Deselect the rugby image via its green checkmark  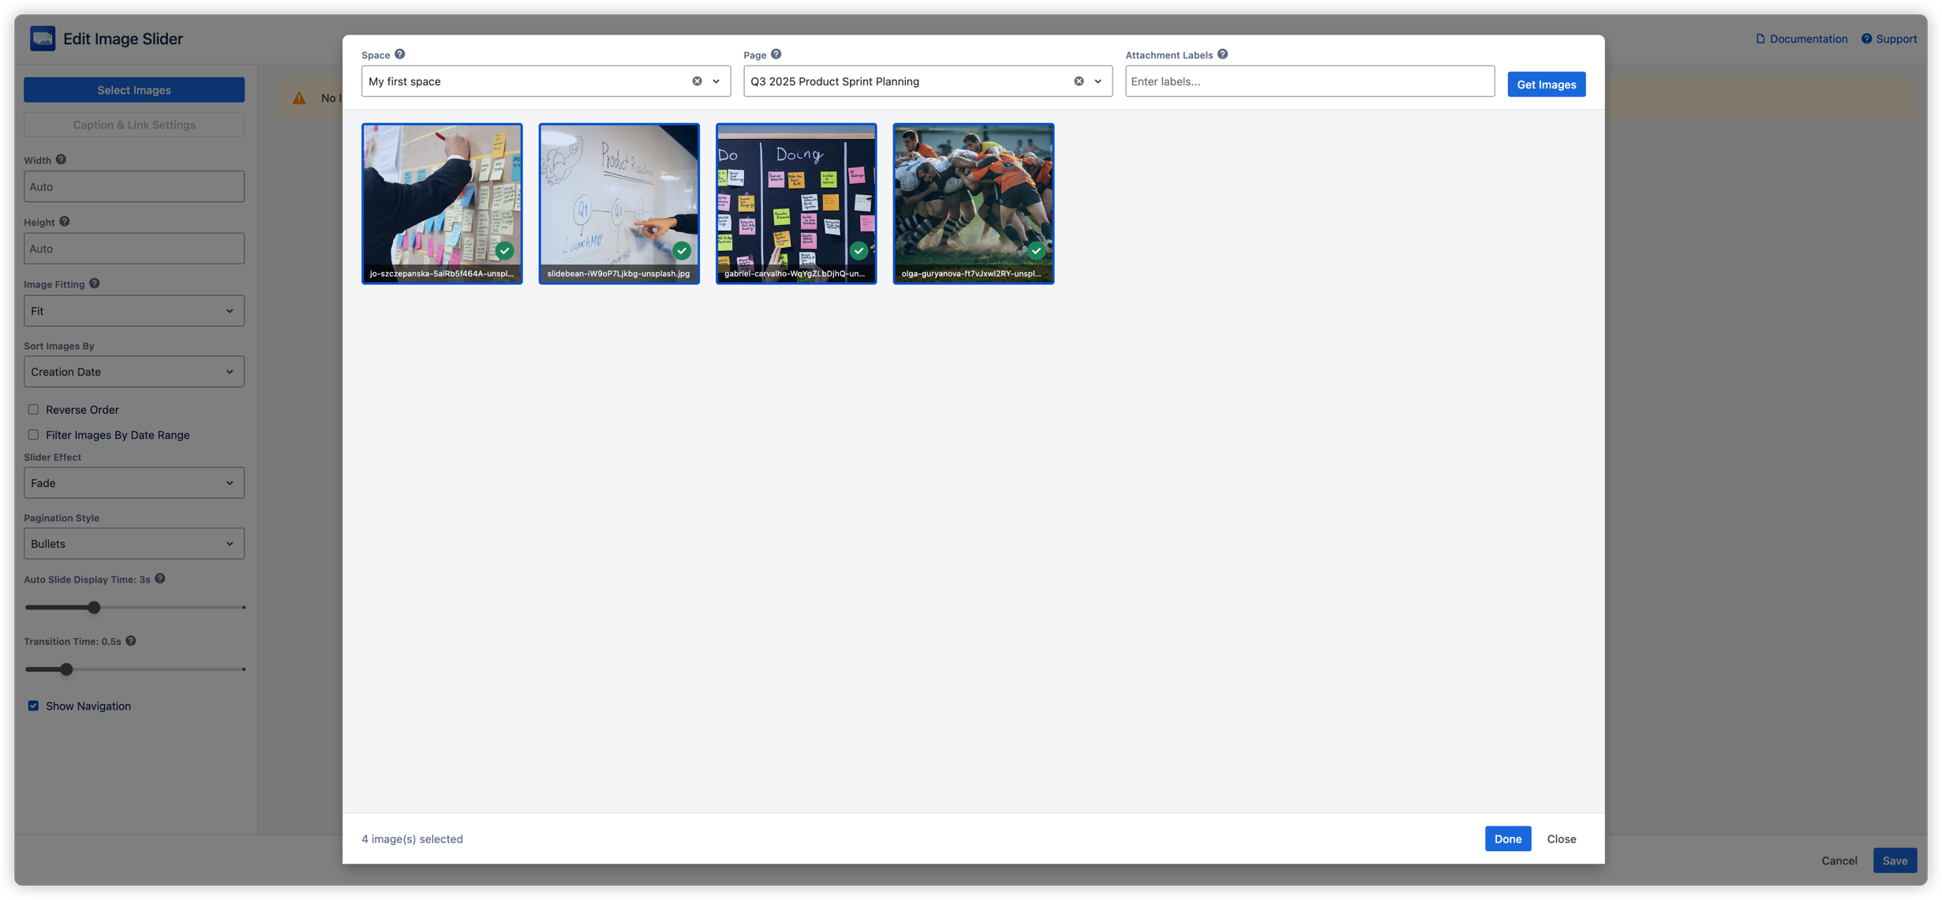1036,250
